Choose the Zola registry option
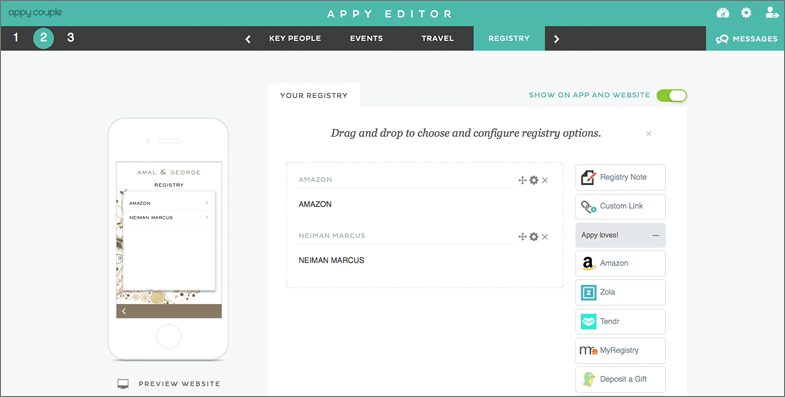Viewport: 785px width, 397px height. [620, 292]
